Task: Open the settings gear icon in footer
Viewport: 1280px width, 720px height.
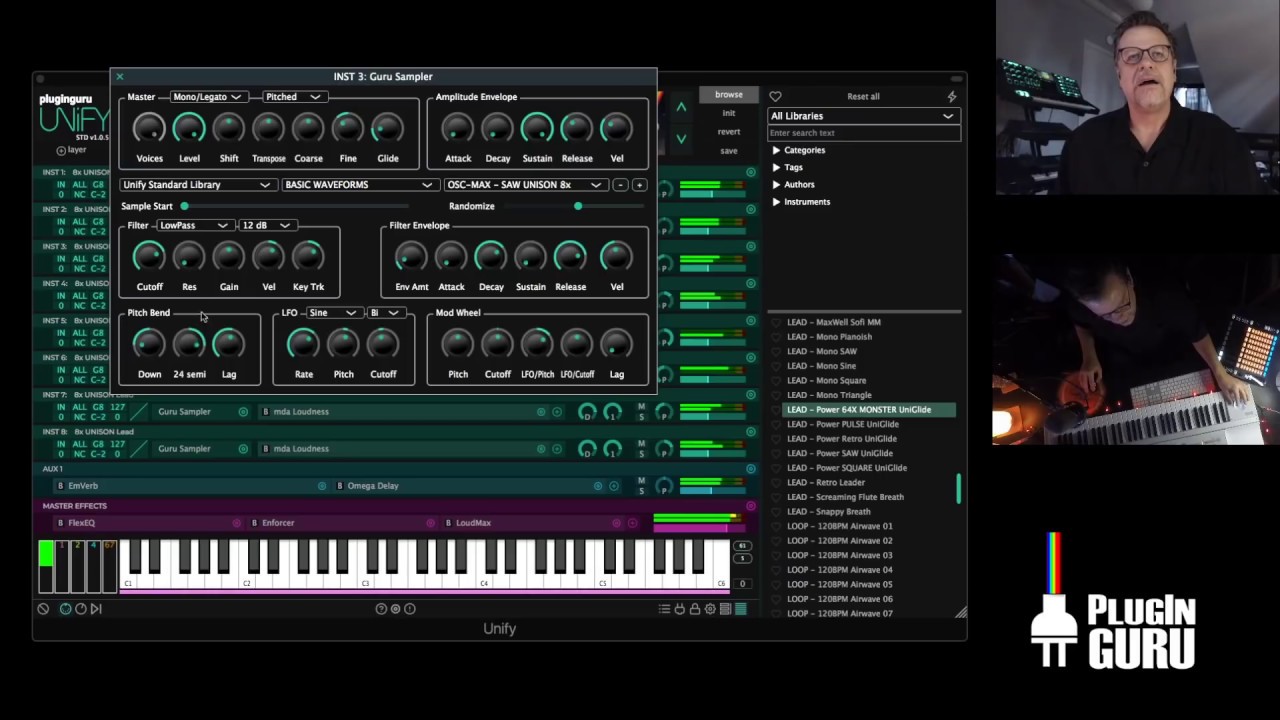Action: click(710, 608)
